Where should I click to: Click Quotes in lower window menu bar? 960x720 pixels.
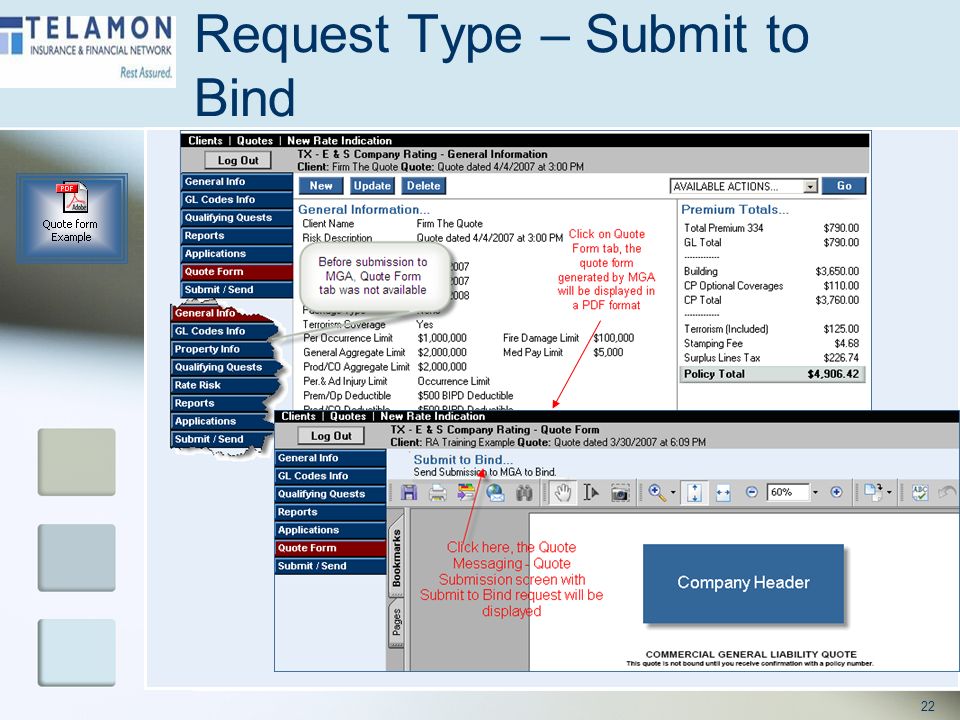348,416
